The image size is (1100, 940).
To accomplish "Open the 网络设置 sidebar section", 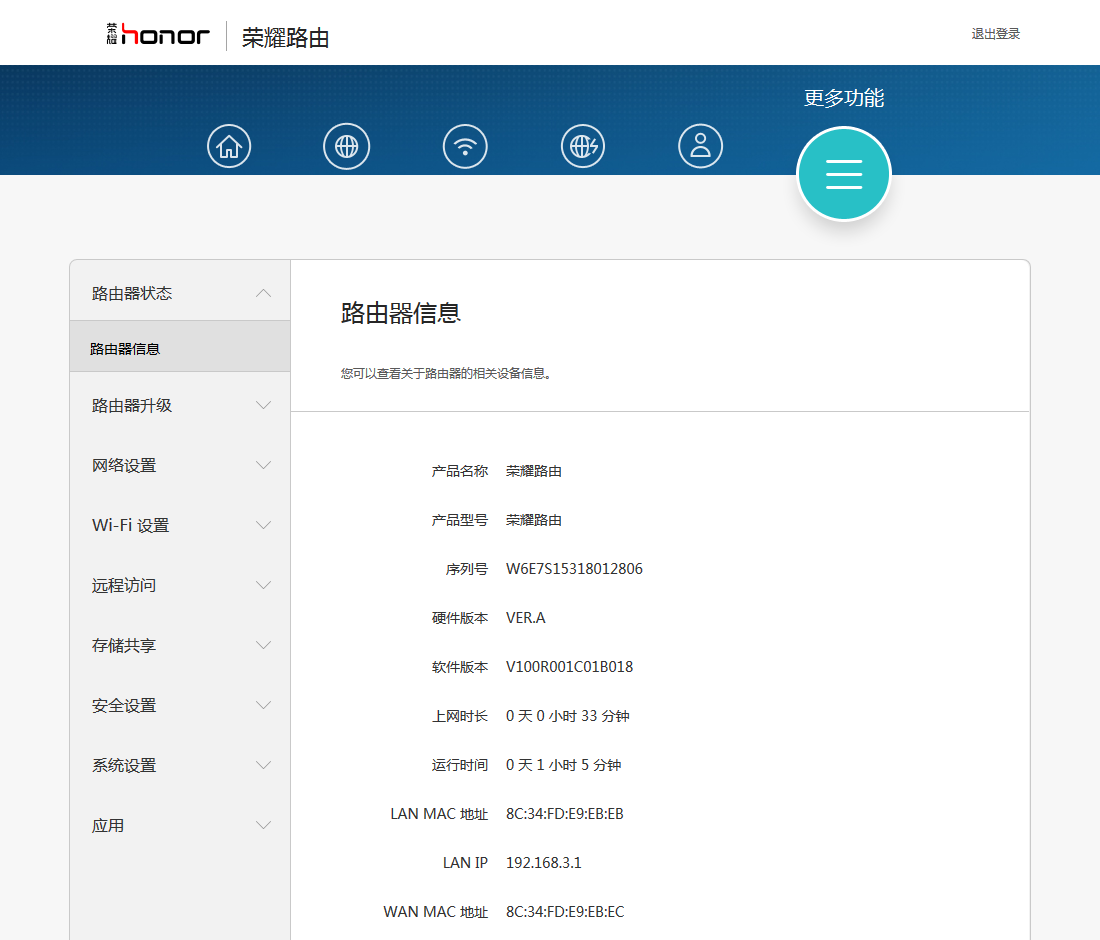I will click(x=180, y=465).
